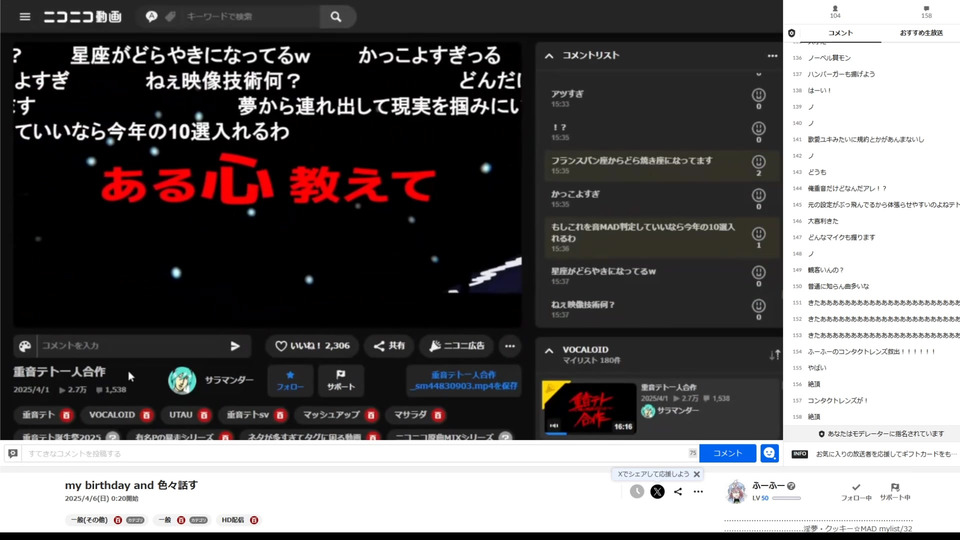The width and height of the screenshot is (960, 540).
Task: Switch search to tag mode icon
Action: coord(170,17)
